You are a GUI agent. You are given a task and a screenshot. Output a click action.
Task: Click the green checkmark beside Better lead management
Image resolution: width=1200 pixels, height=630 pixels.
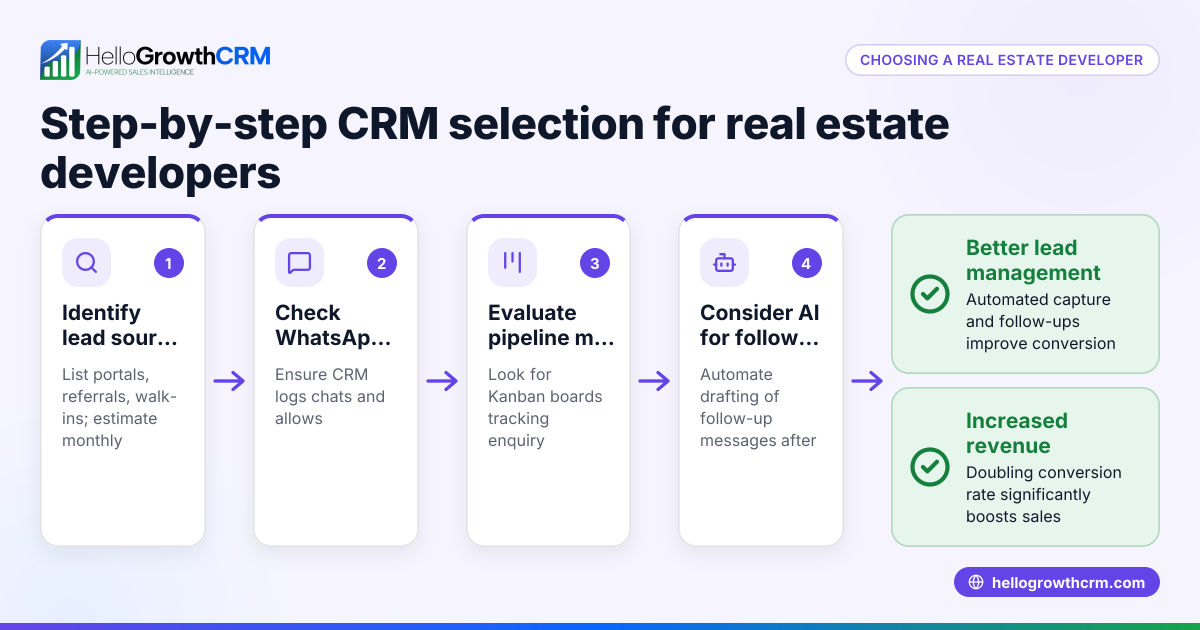[x=930, y=294]
